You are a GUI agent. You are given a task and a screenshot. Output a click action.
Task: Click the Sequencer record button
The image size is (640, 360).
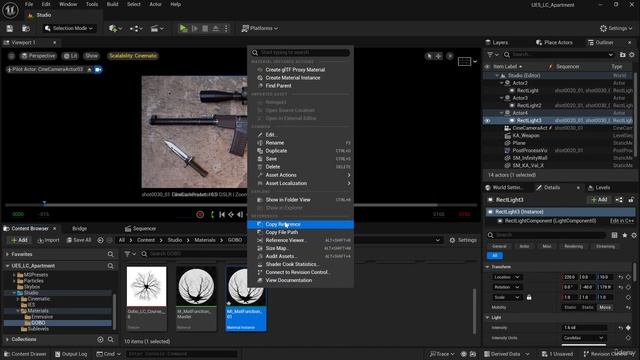(x=200, y=214)
